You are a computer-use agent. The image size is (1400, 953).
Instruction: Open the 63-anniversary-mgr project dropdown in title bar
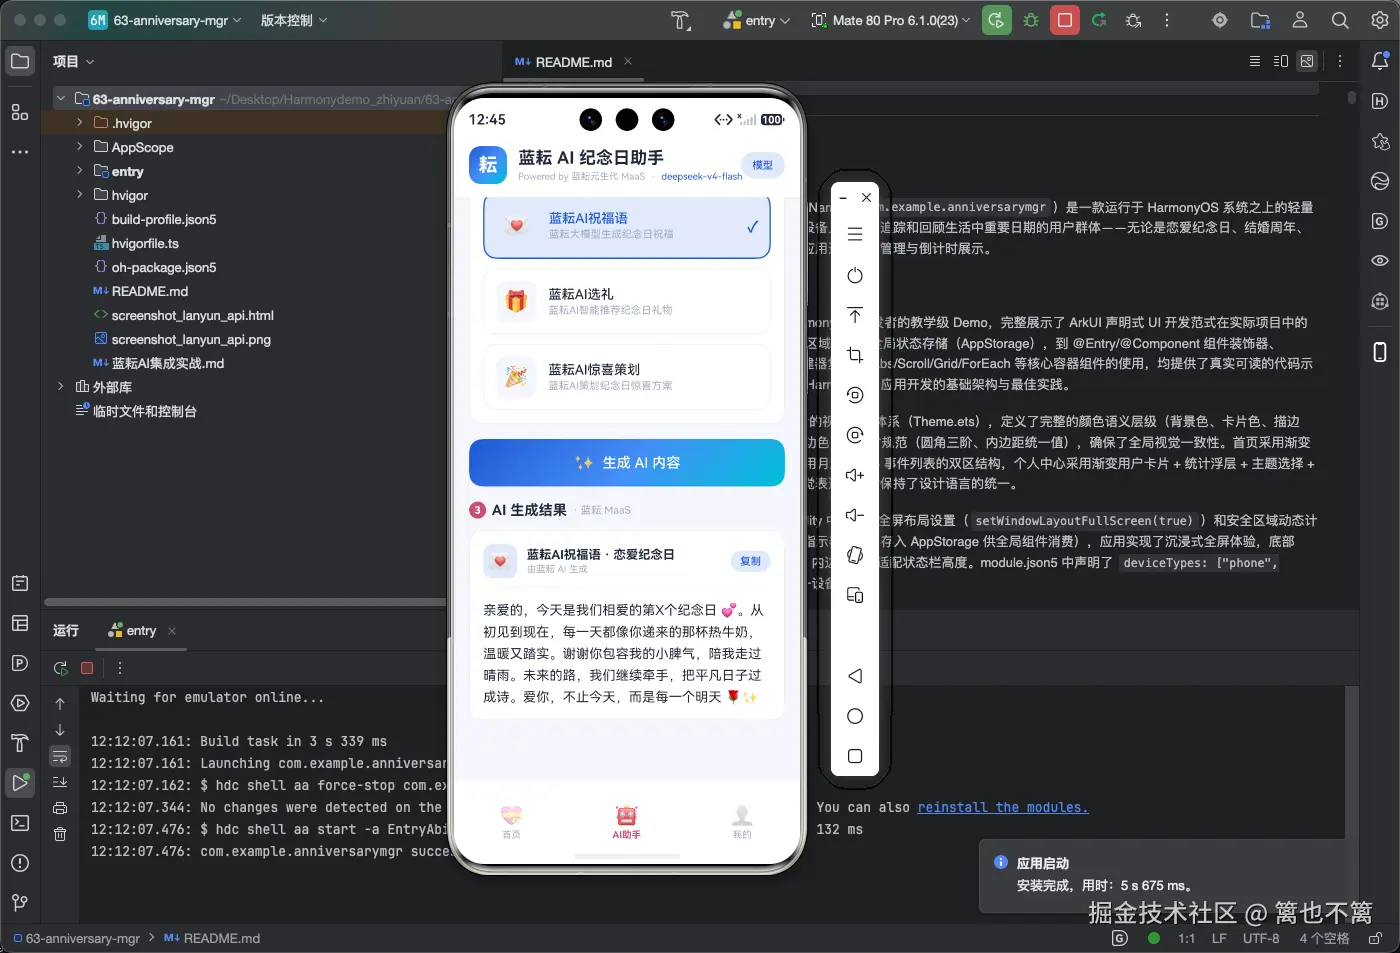165,20
